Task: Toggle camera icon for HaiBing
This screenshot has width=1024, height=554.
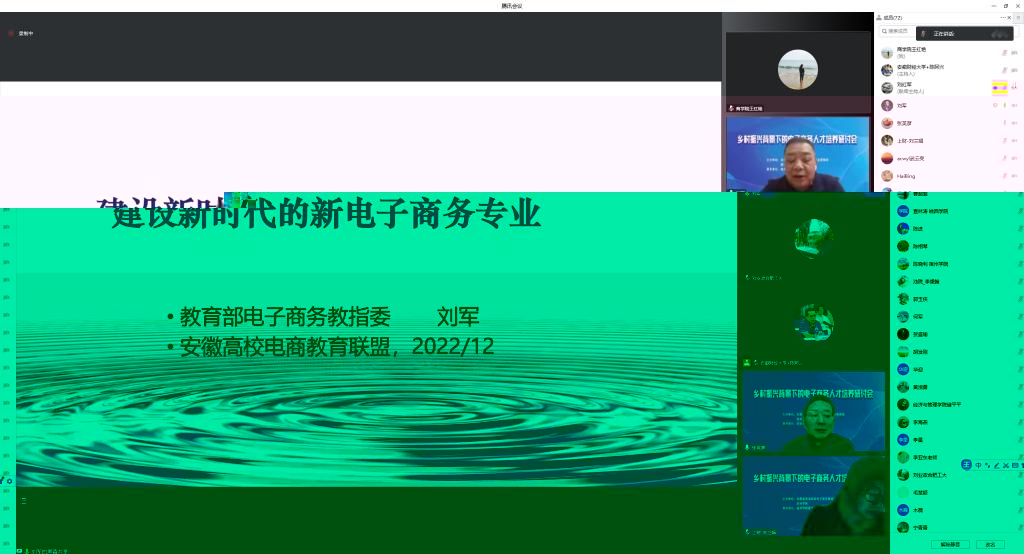Action: pyautogui.click(x=1015, y=176)
